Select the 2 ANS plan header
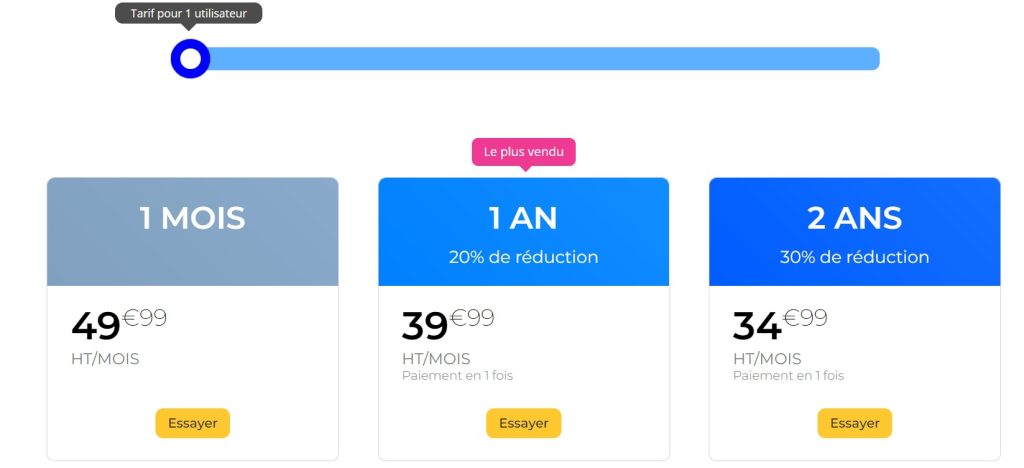Image resolution: width=1024 pixels, height=468 pixels. click(854, 218)
